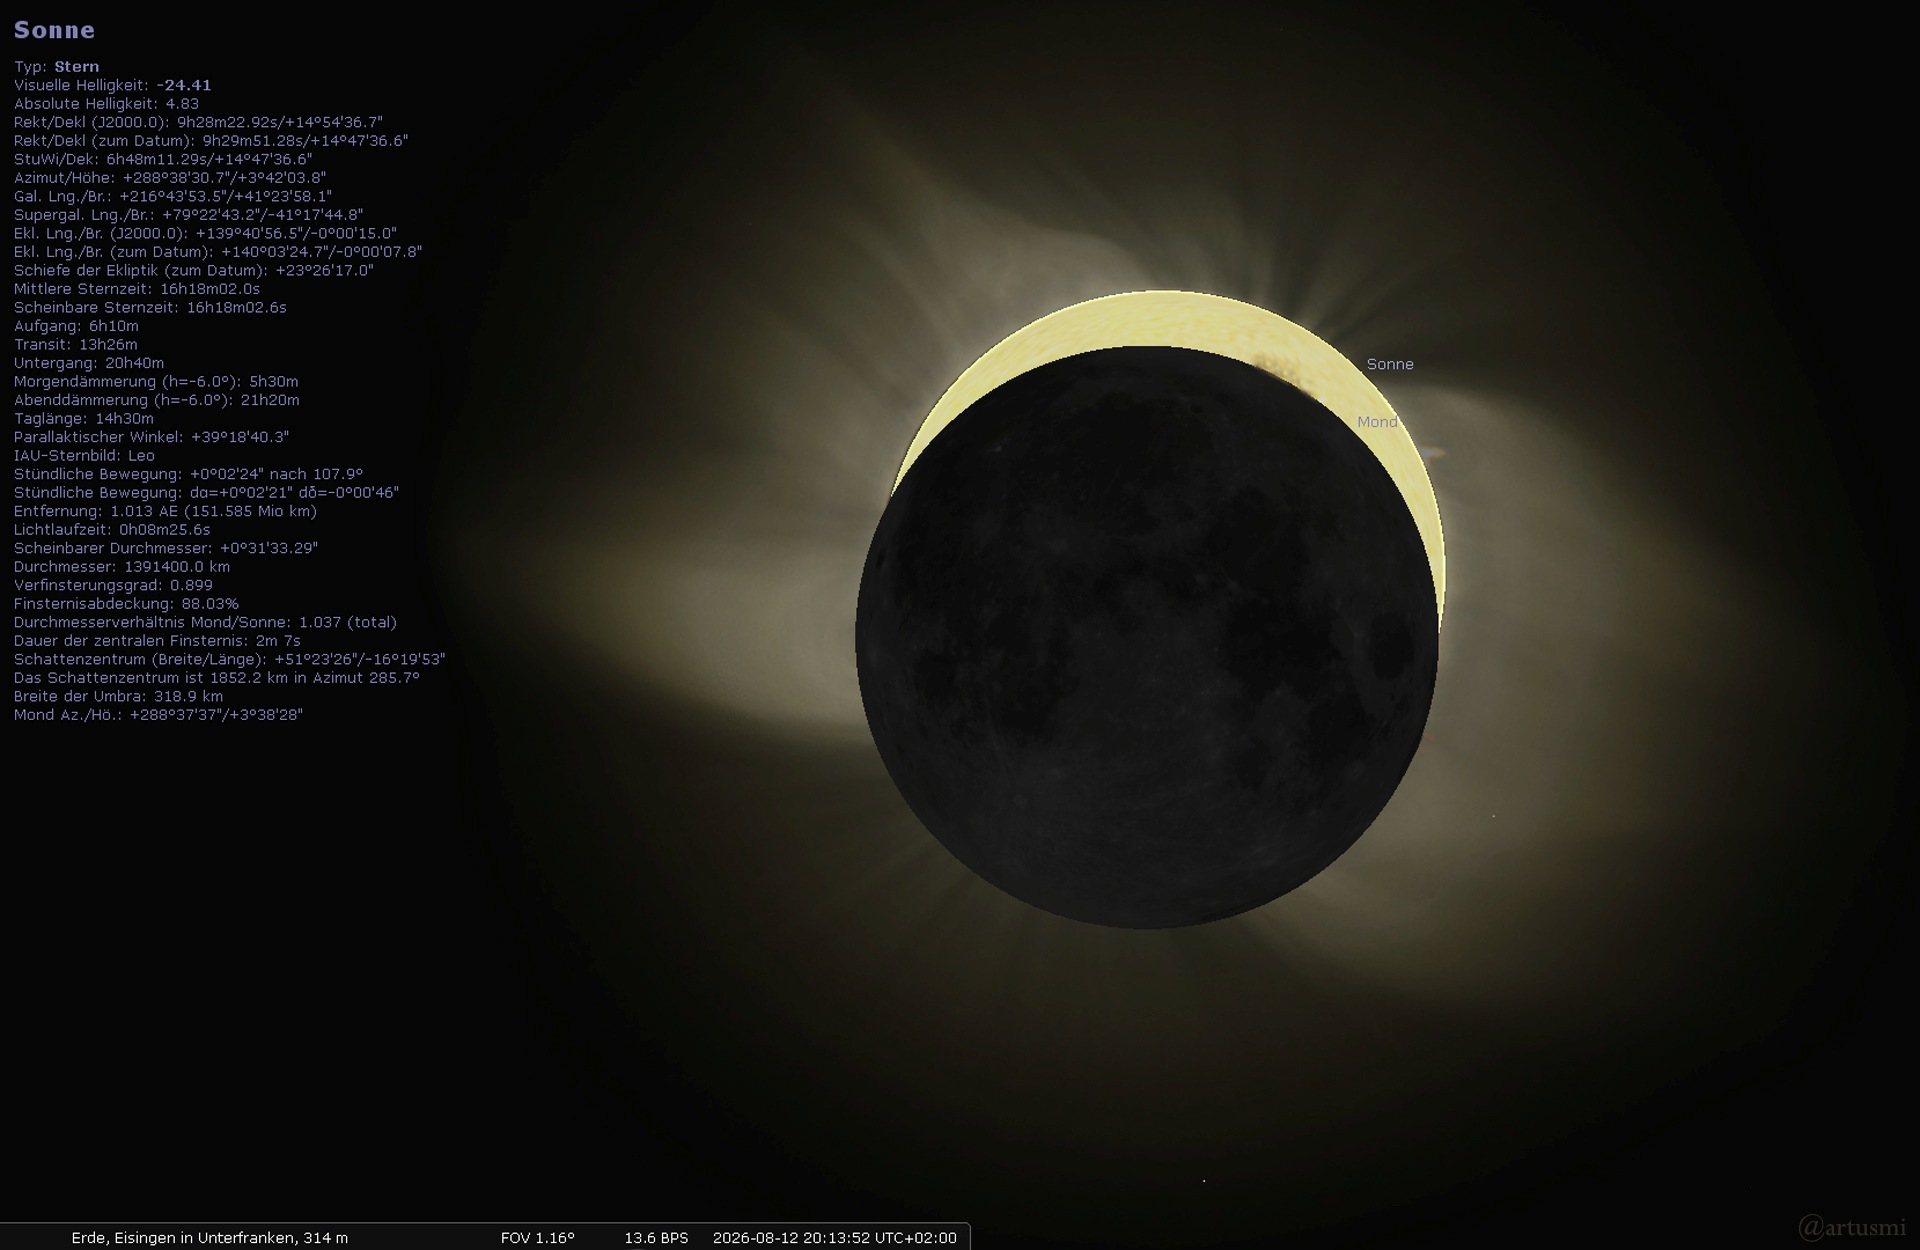
Task: Click the Stündliche Bewegung dα/dδ line
Action: pyautogui.click(x=206, y=492)
